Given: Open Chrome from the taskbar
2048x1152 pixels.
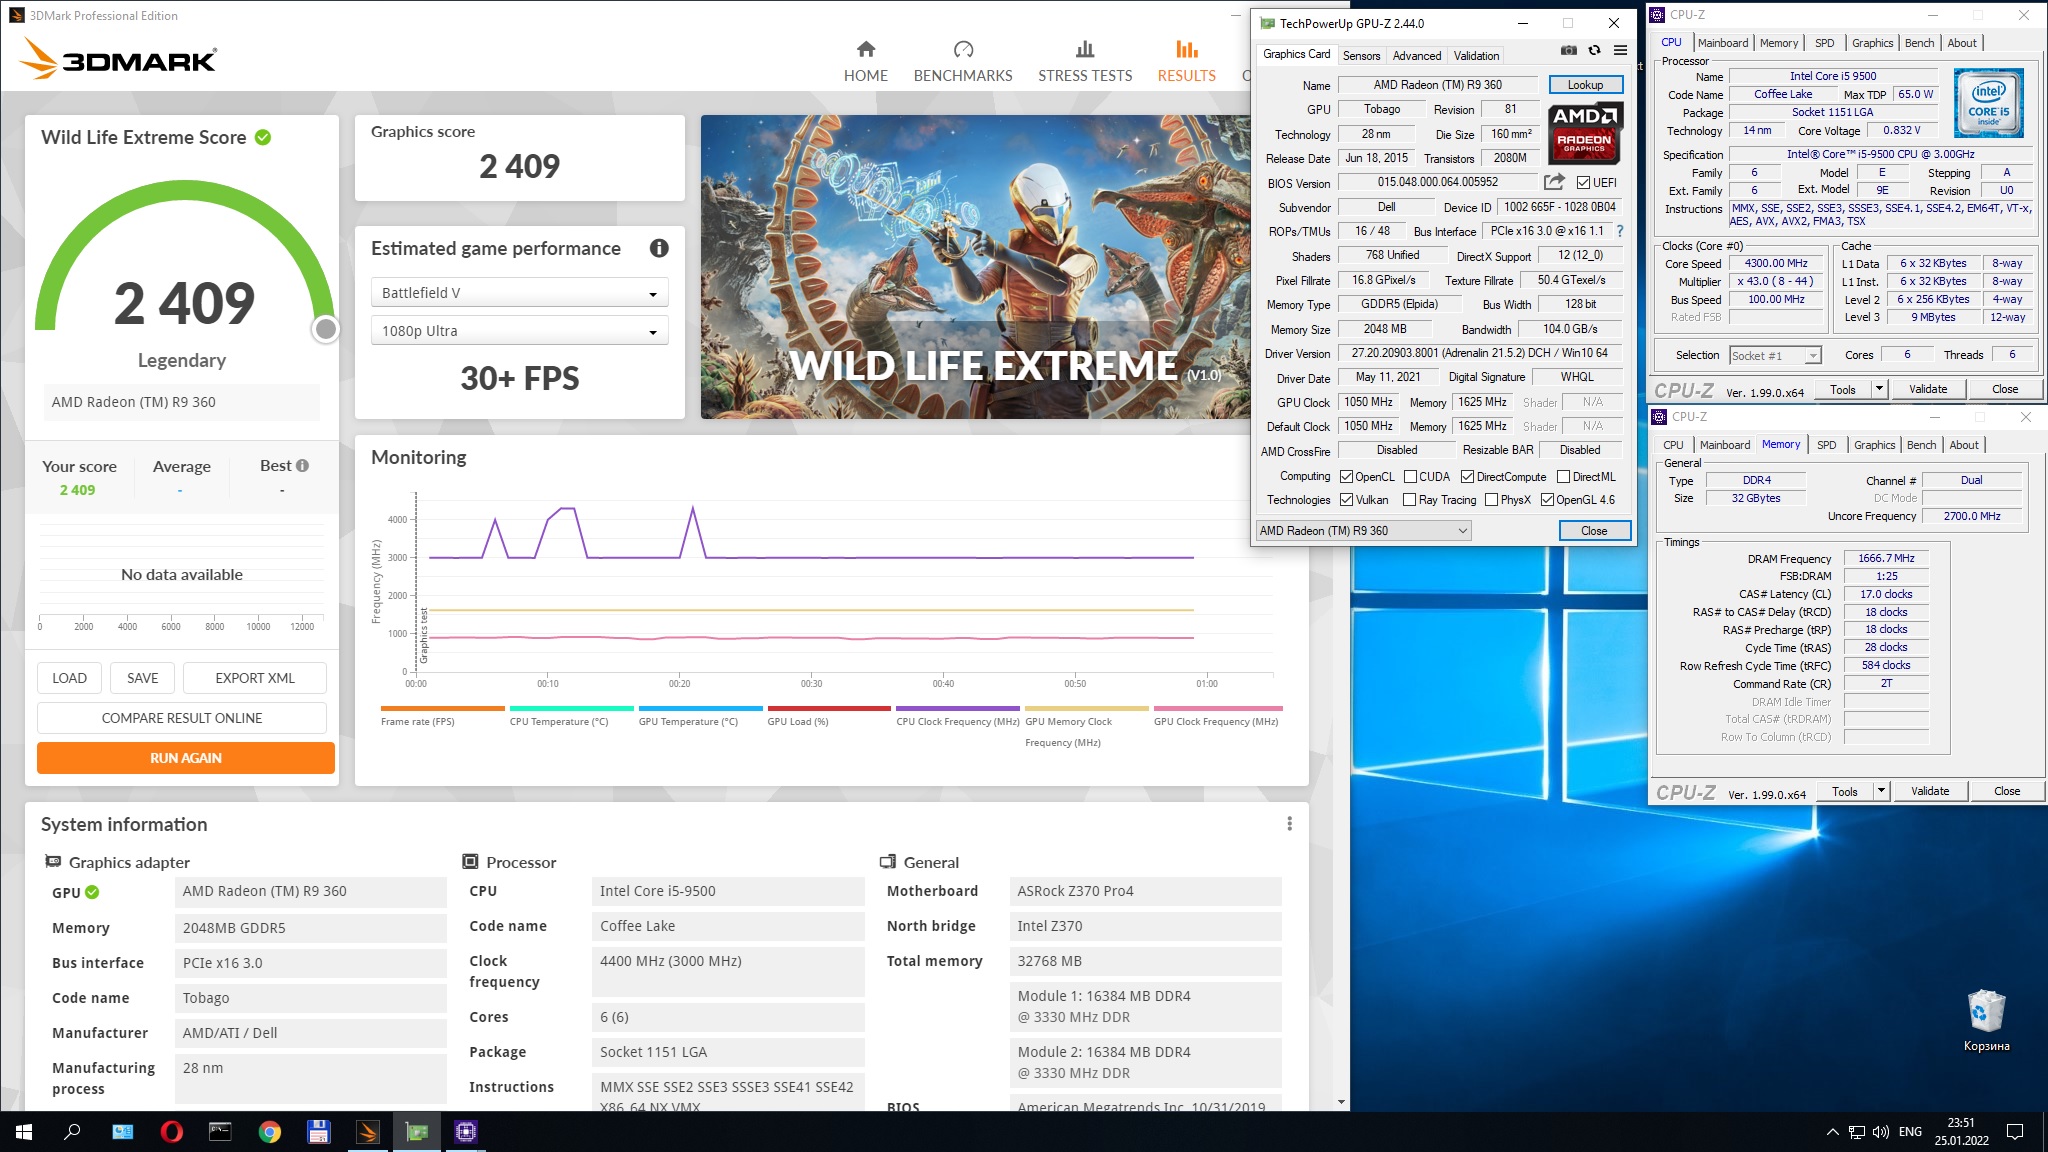Looking at the screenshot, I should 269,1132.
